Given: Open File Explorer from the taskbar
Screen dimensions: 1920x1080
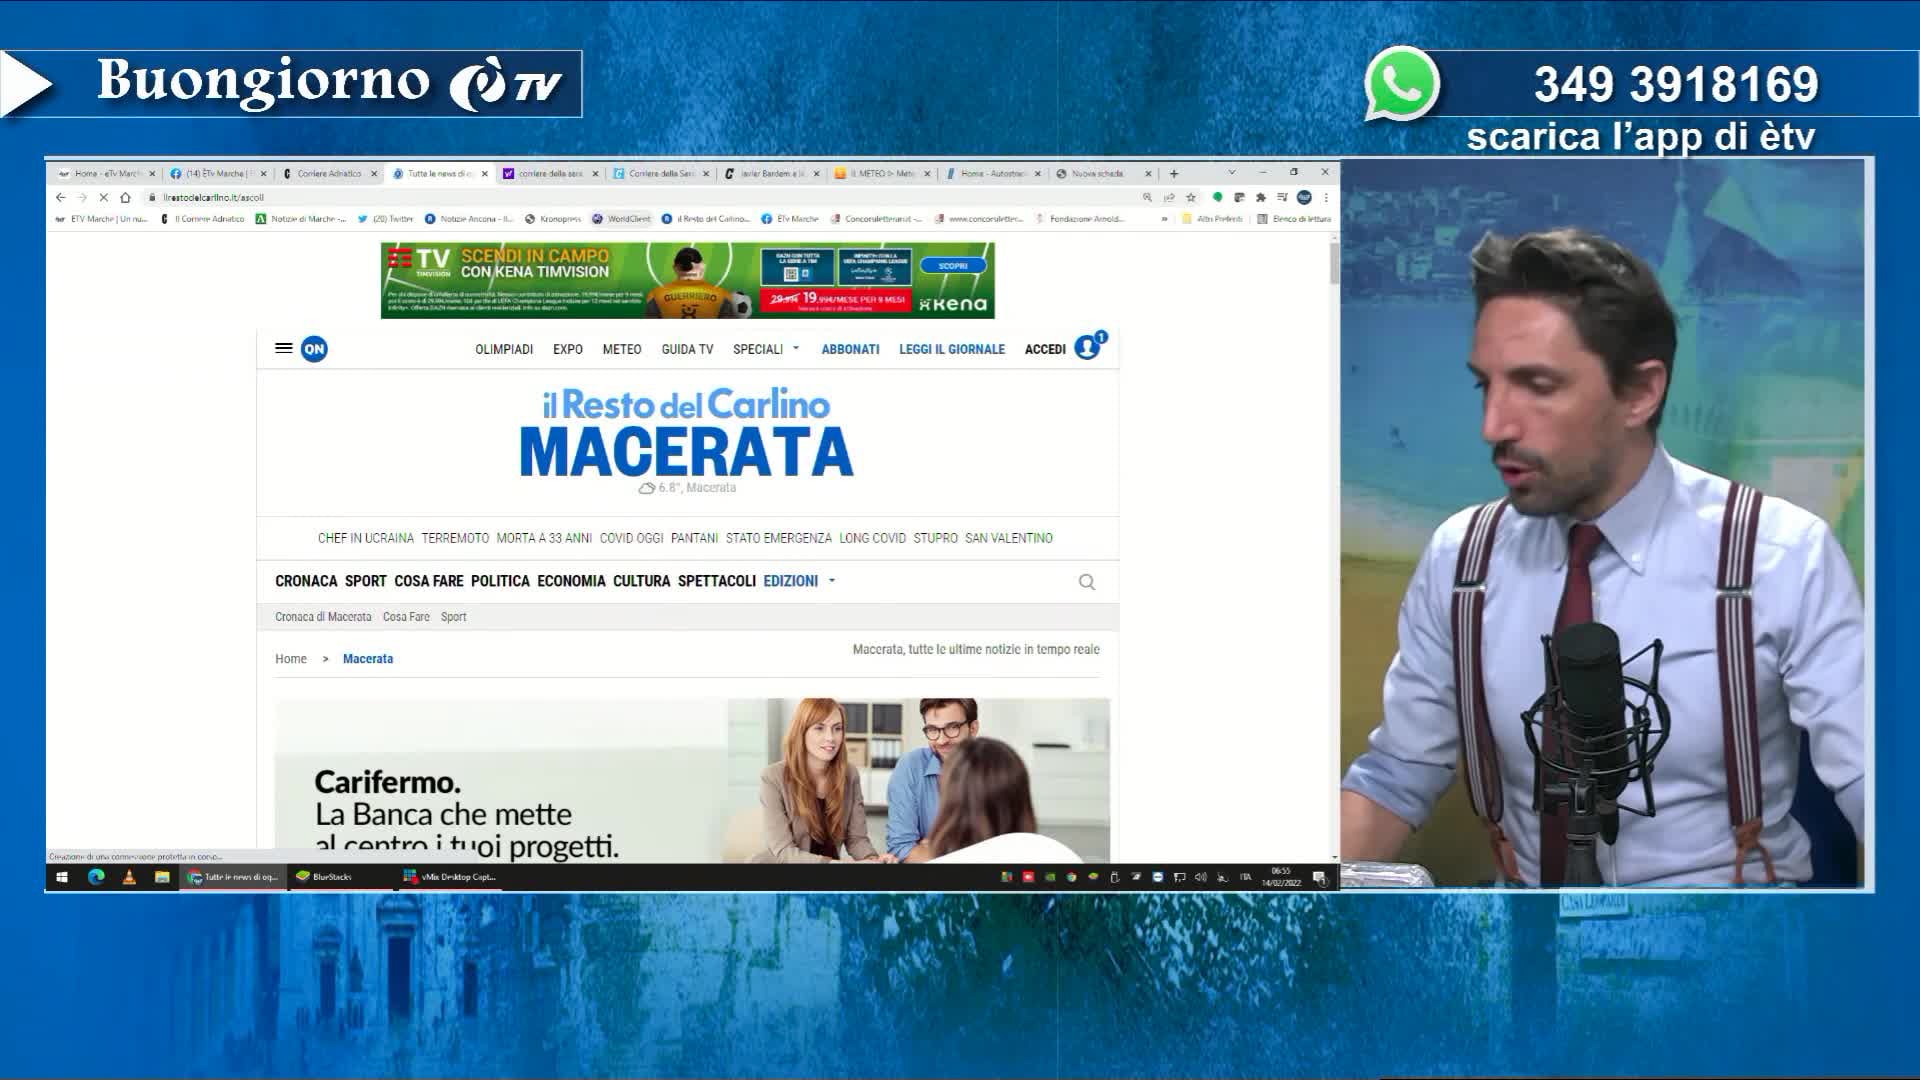Looking at the screenshot, I should point(162,877).
